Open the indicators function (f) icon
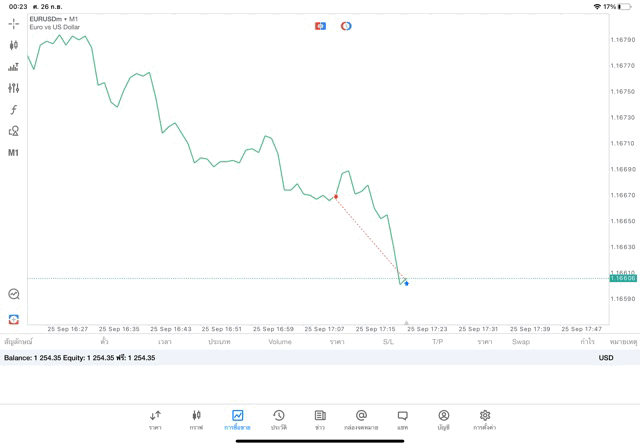Viewport: 640px width, 447px height. tap(14, 110)
